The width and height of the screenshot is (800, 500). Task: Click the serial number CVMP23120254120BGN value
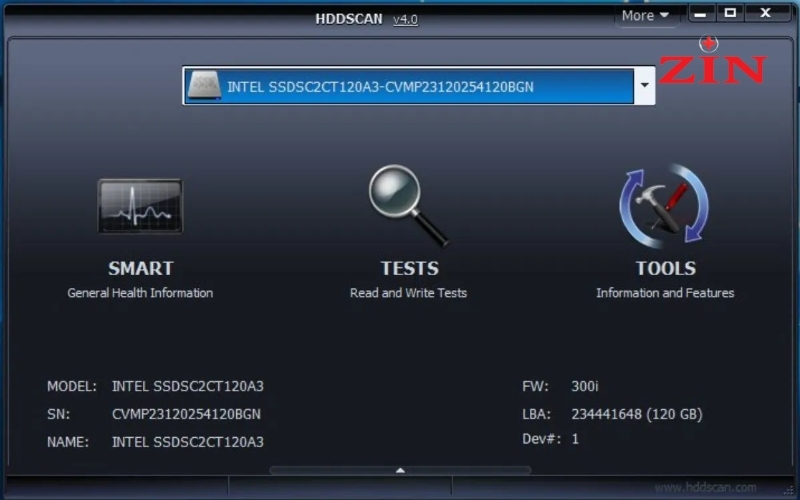186,414
